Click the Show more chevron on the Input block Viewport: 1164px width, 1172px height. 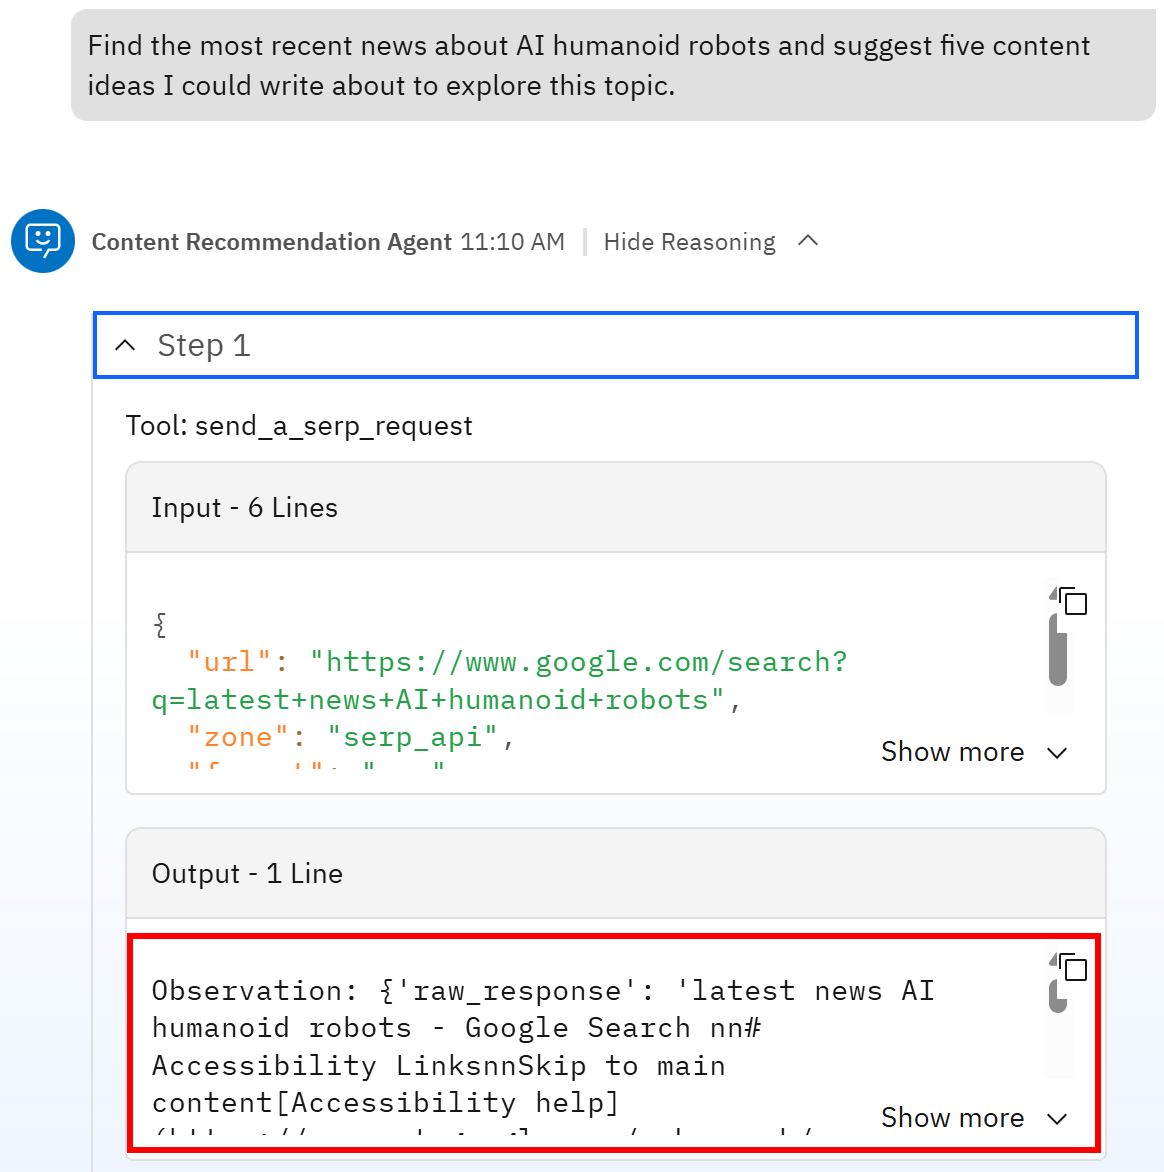(x=1057, y=752)
